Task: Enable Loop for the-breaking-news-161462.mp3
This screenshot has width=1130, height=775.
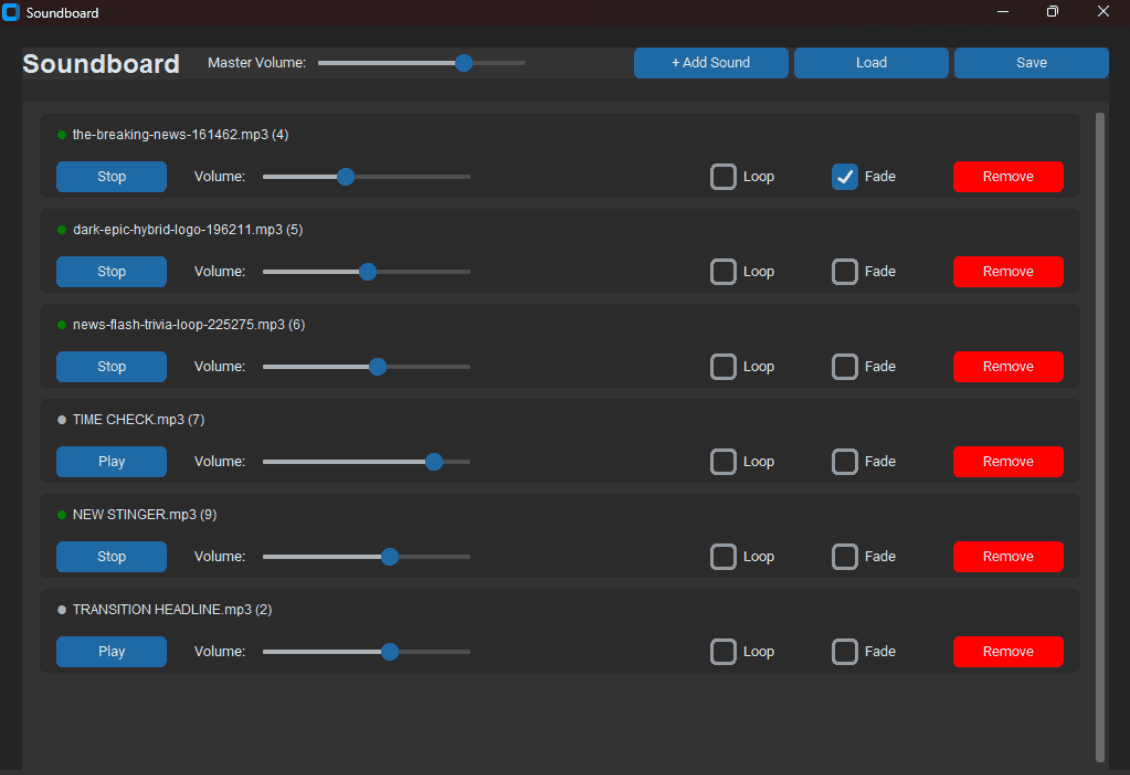Action: tap(723, 177)
